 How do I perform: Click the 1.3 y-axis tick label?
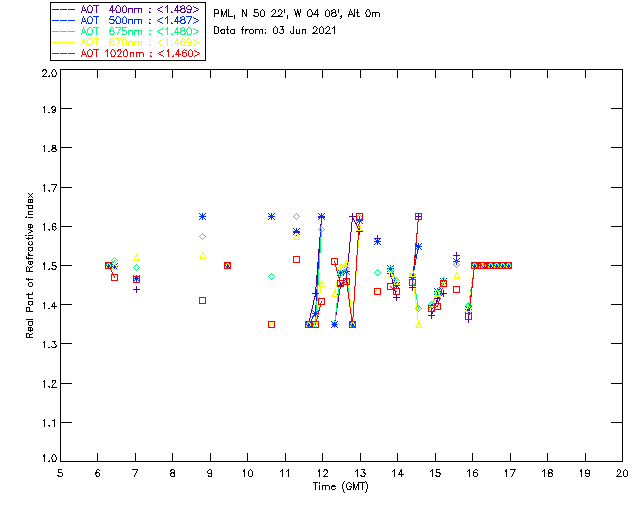tap(49, 344)
